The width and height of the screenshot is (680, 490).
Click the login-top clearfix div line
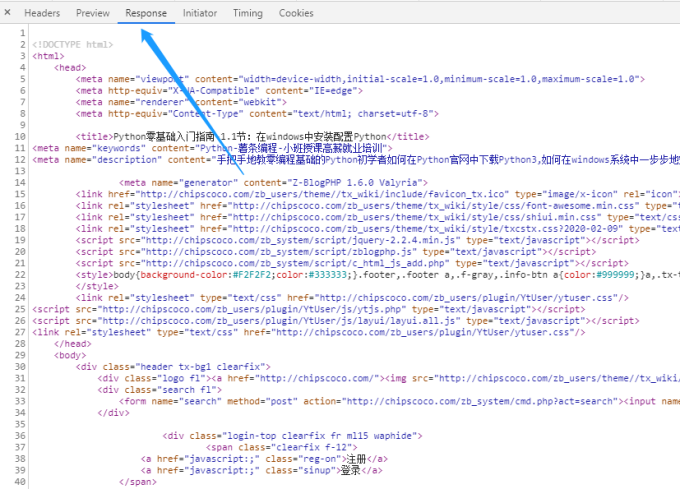point(292,436)
